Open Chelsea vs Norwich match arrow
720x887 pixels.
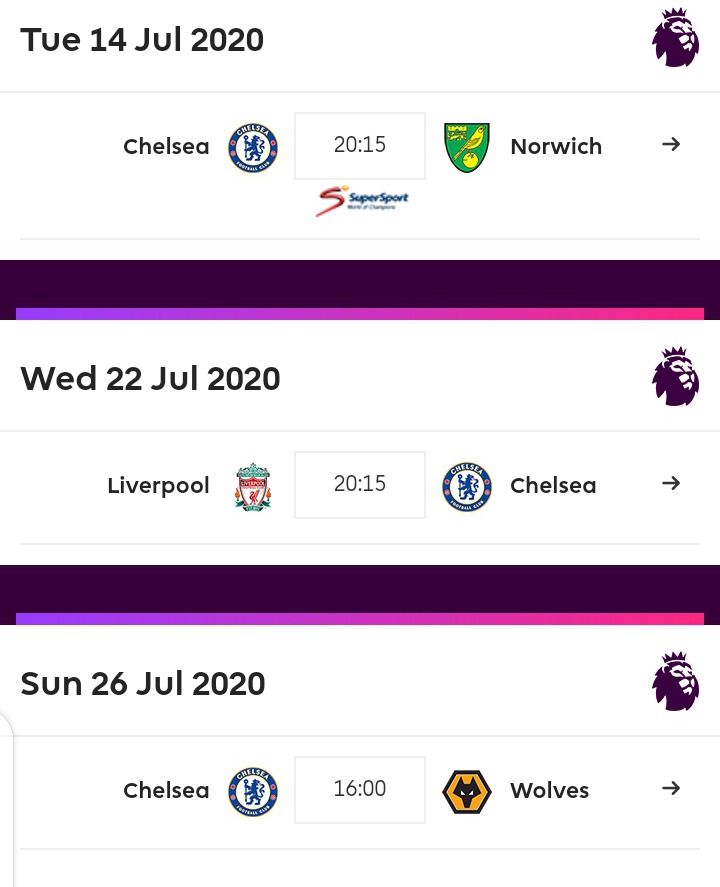(x=671, y=145)
